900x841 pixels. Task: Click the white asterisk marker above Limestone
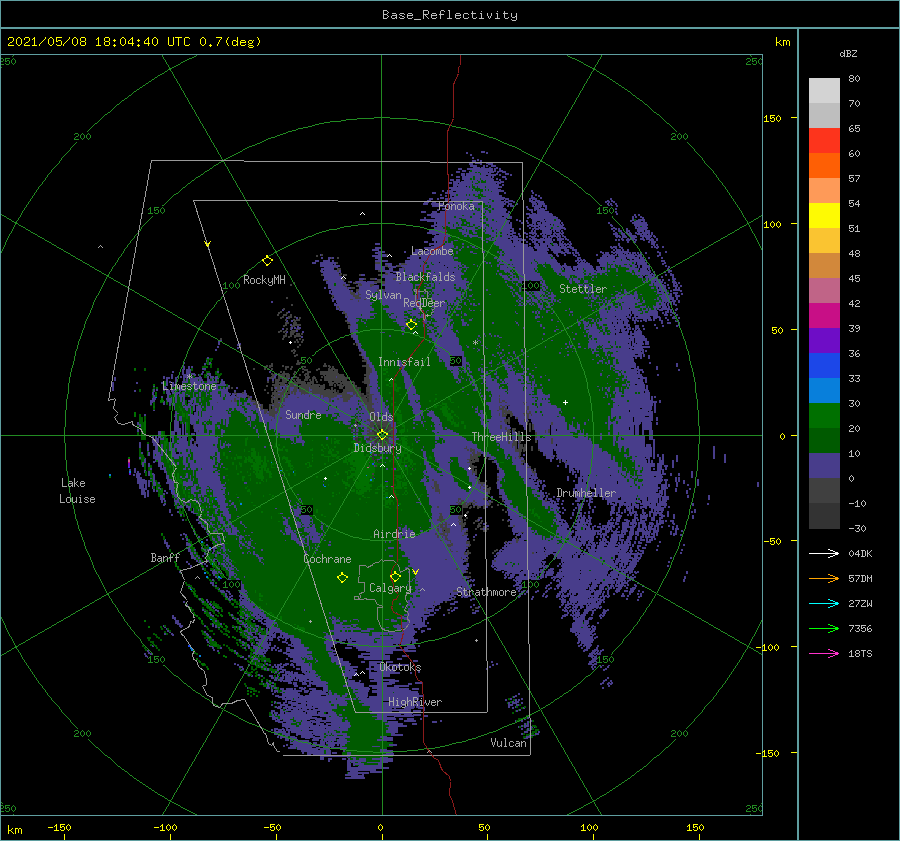[189, 377]
